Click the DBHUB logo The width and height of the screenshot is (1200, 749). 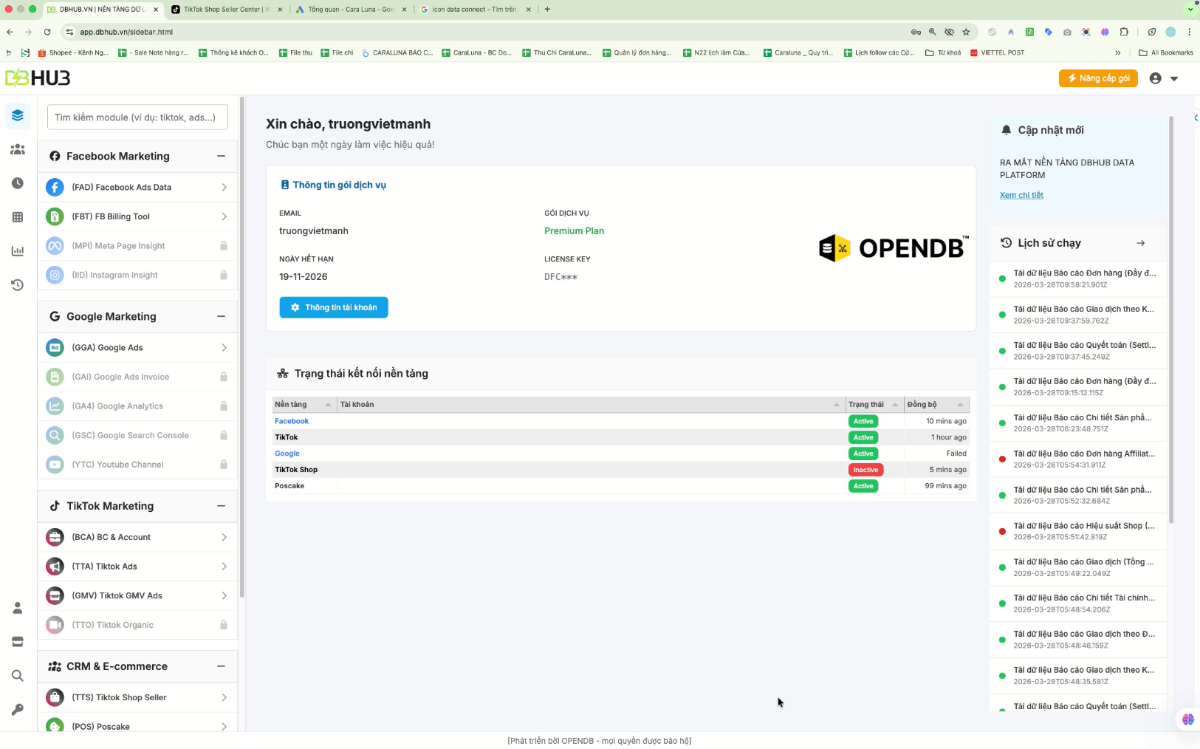(x=37, y=78)
